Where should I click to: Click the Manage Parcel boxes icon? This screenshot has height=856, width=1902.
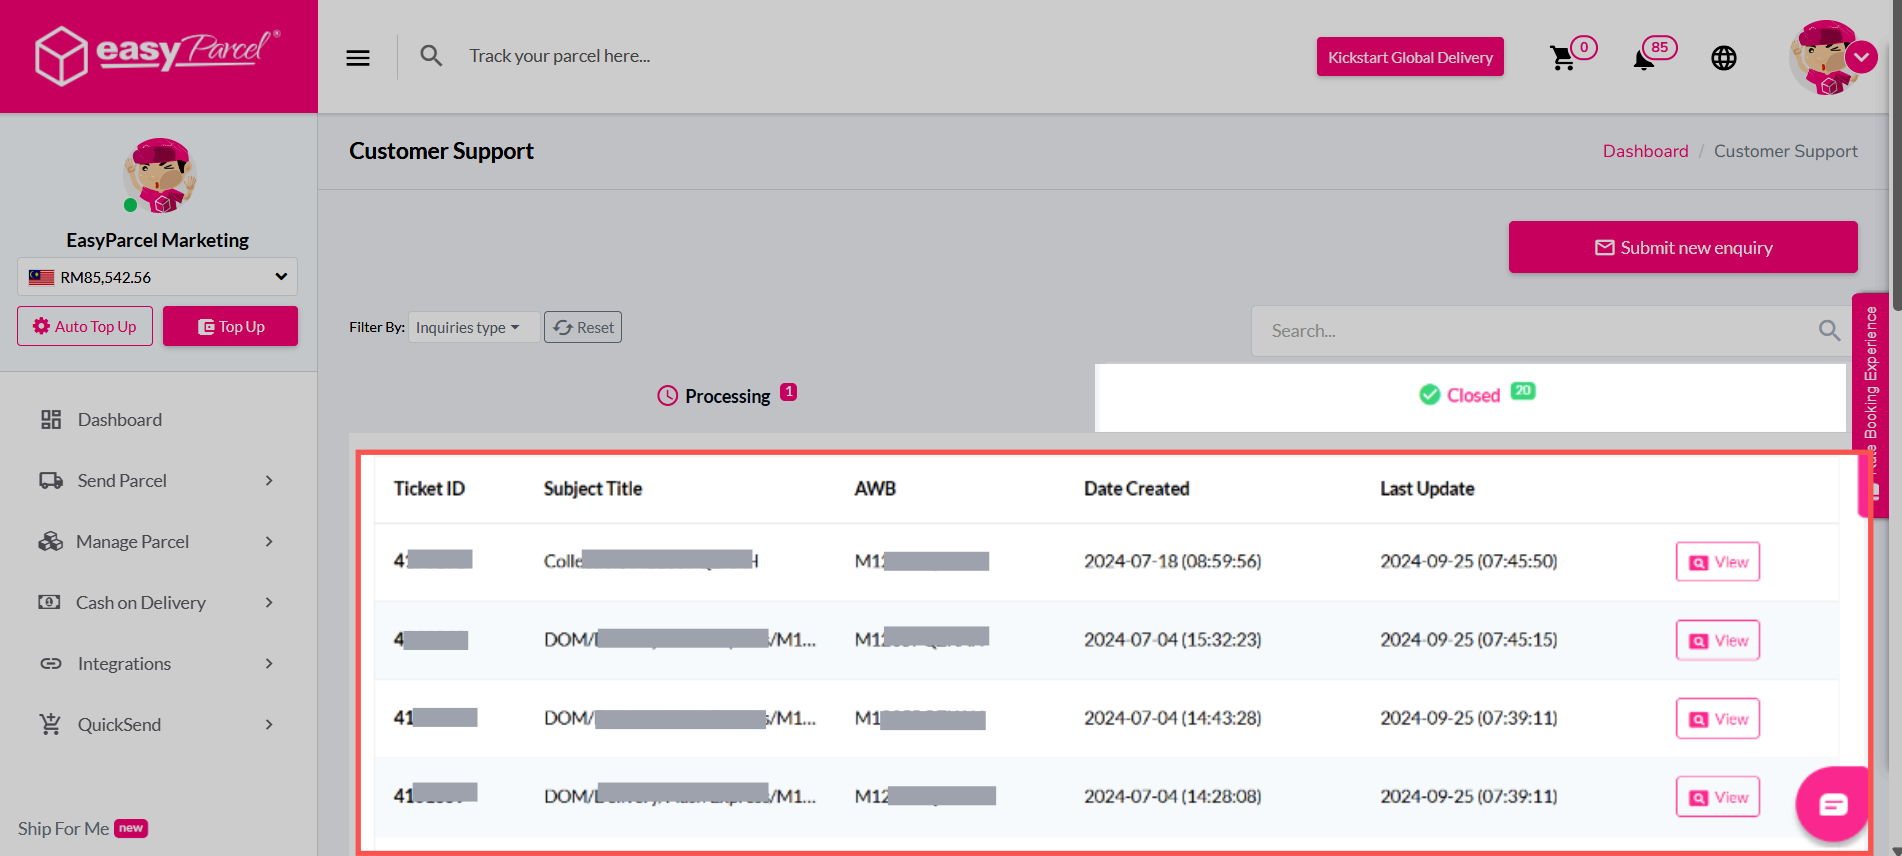click(50, 542)
